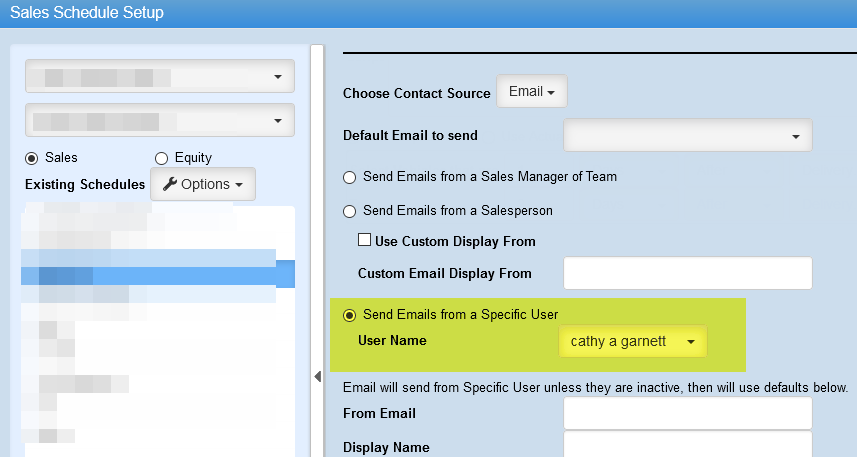The image size is (857, 457).
Task: Collapse the left panel using splitter arrow
Action: coord(317,376)
